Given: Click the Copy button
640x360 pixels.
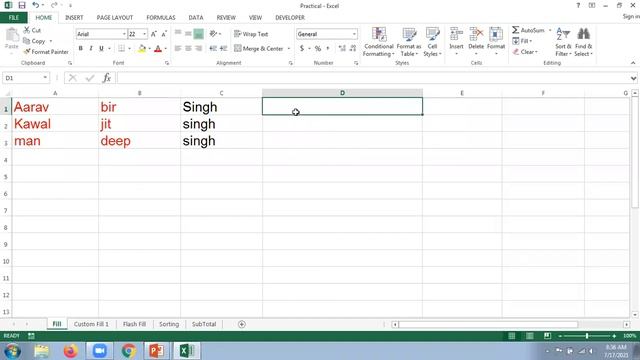Looking at the screenshot, I should point(35,41).
